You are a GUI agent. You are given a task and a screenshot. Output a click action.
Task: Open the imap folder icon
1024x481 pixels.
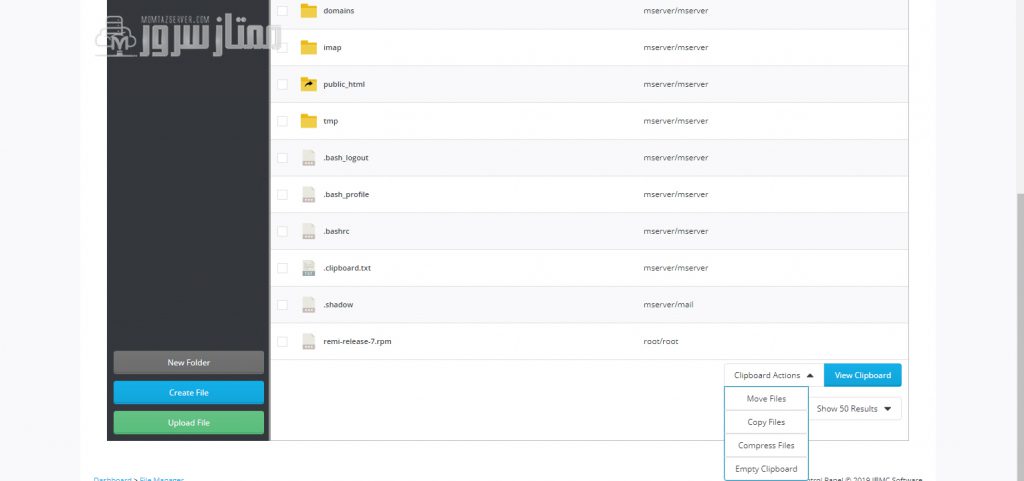point(308,47)
